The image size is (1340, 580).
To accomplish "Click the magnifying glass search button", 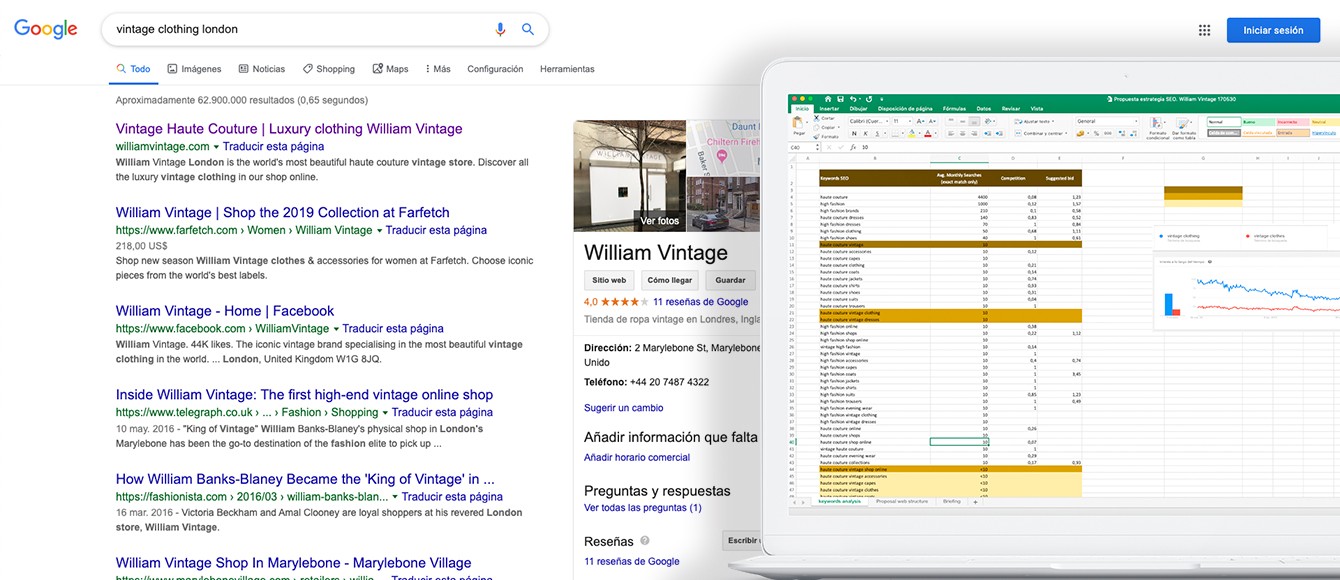I will (528, 30).
